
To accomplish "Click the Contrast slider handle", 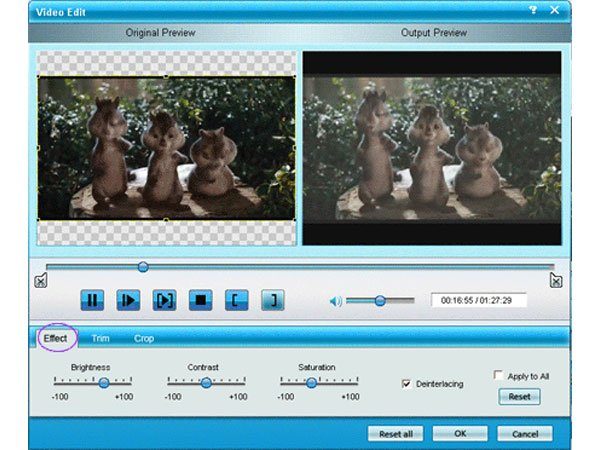I will [206, 382].
